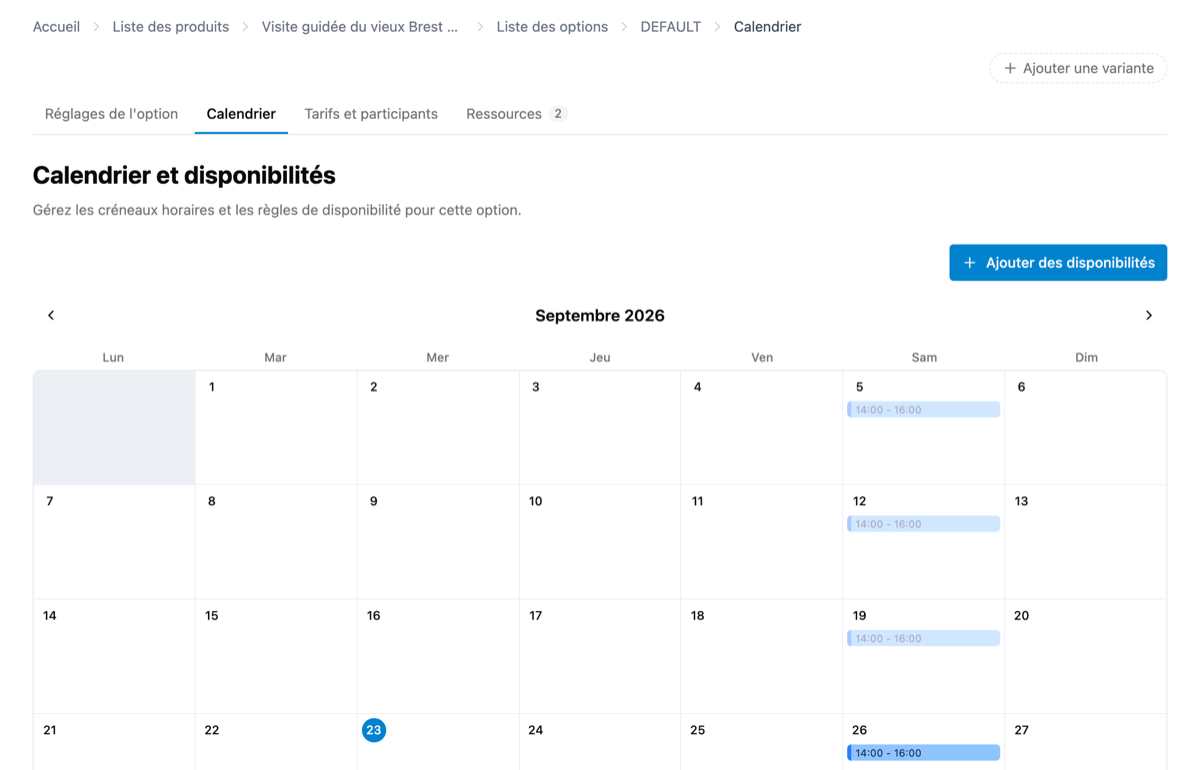Image resolution: width=1200 pixels, height=770 pixels.
Task: Go to Liste des options breadcrumb
Action: click(x=552, y=27)
